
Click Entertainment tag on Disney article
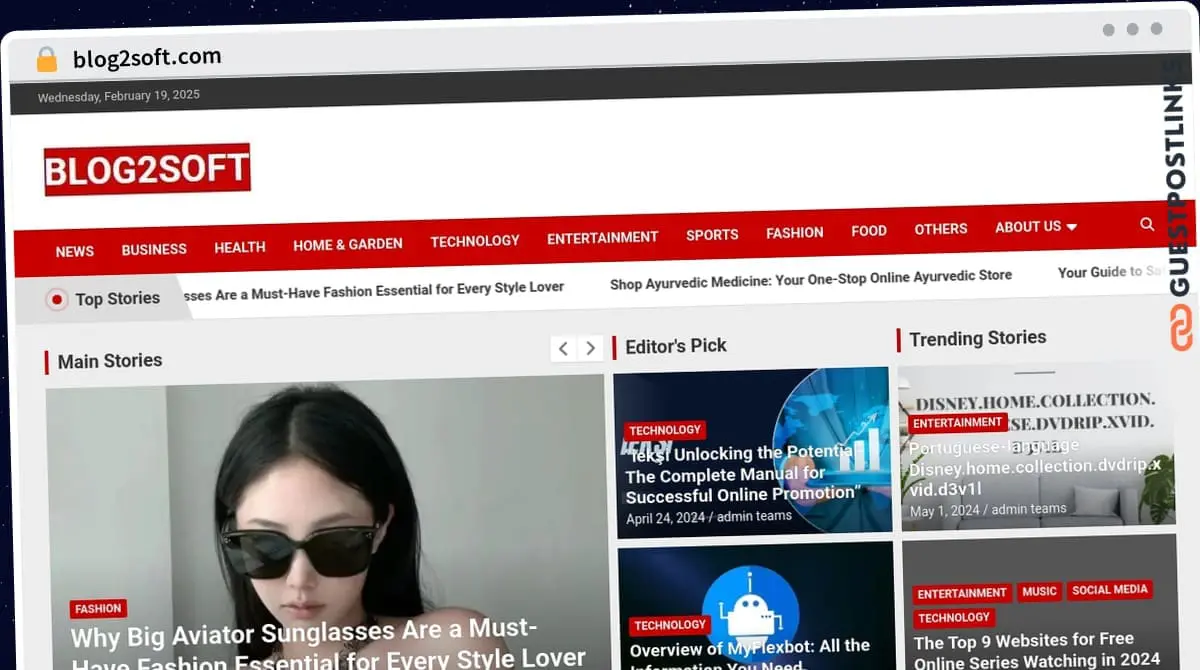tap(958, 423)
